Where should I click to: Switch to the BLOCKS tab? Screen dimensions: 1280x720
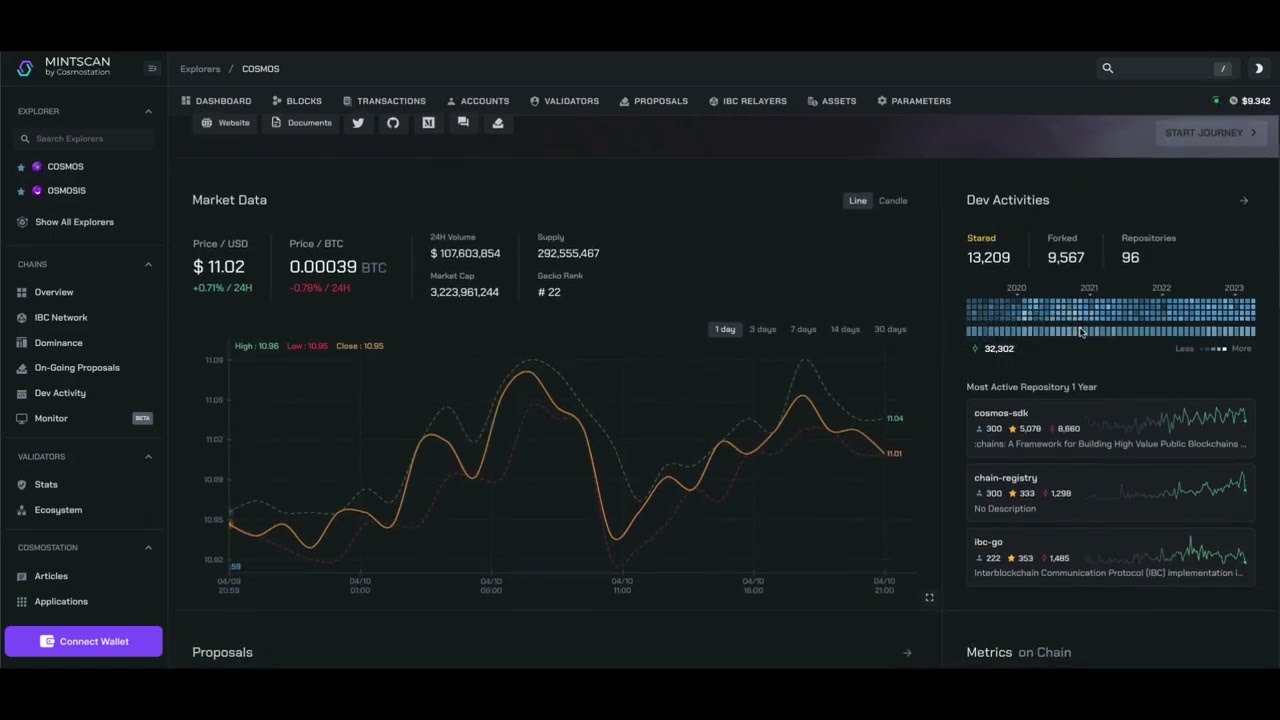pyautogui.click(x=297, y=101)
